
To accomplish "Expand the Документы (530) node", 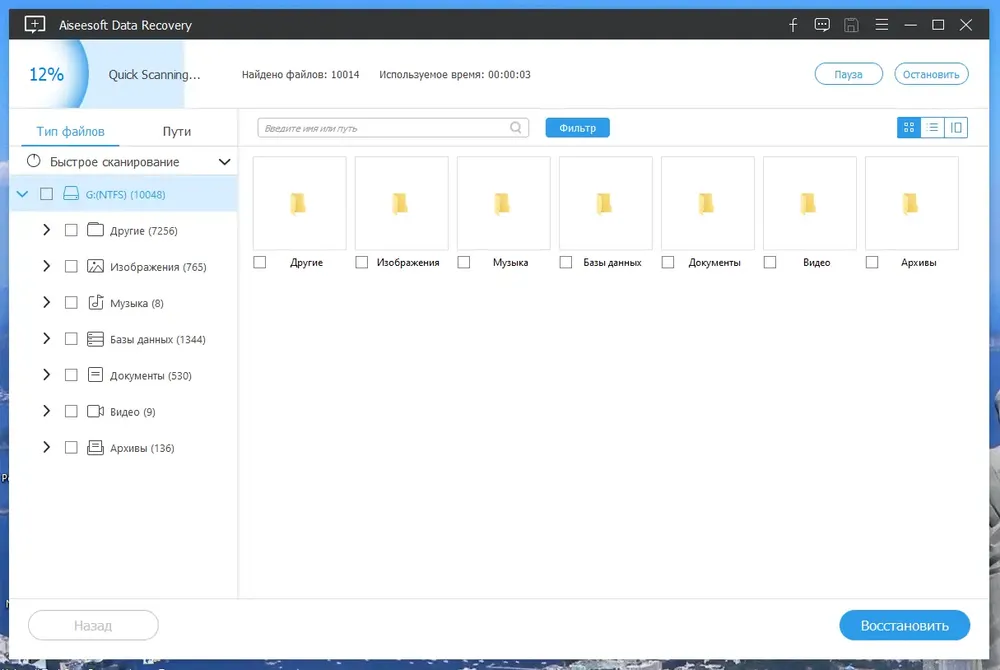I will click(47, 375).
